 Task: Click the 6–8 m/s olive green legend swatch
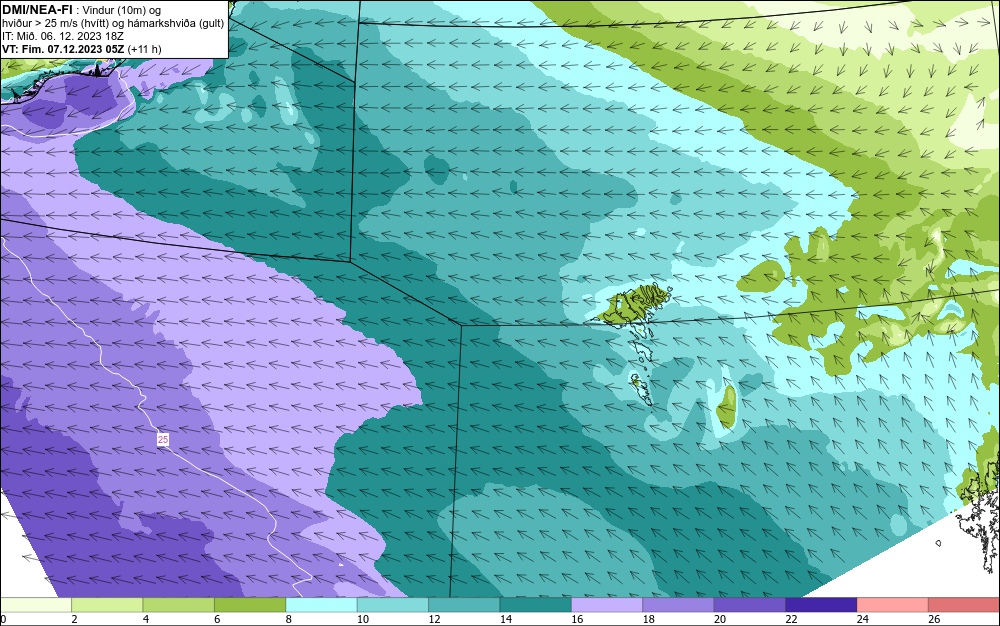(250, 605)
